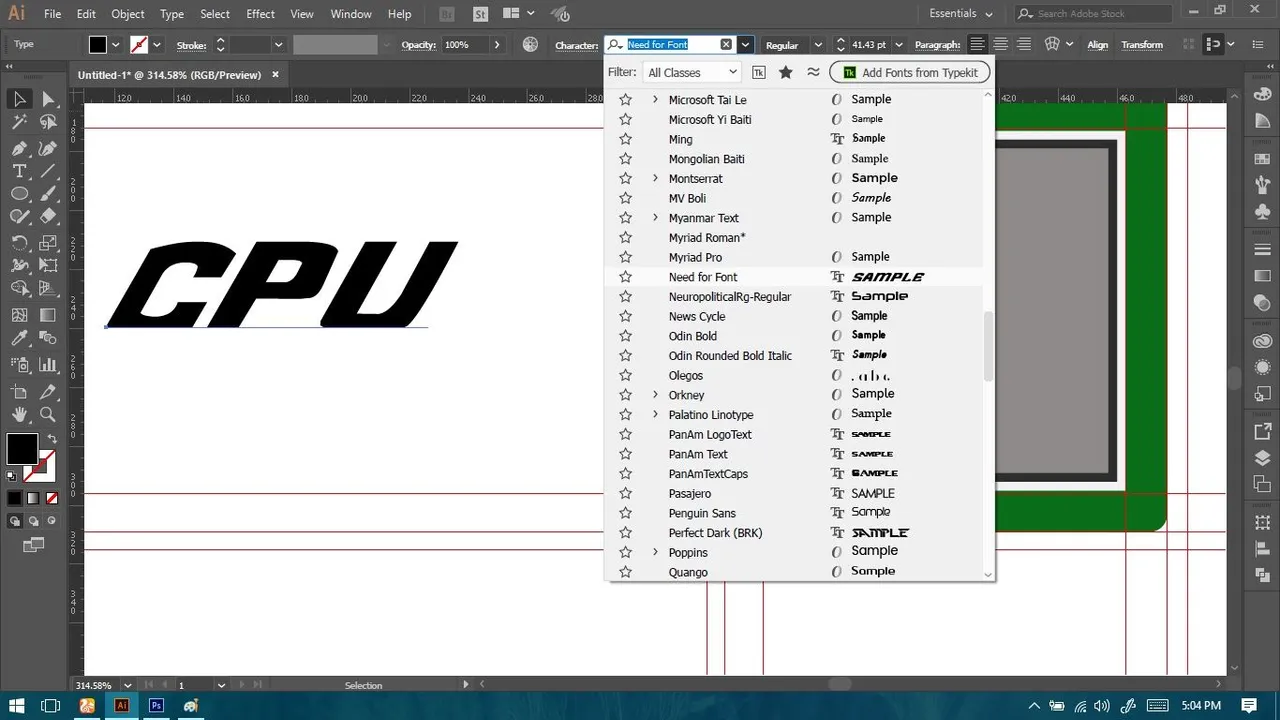Open the Type menu

point(172,14)
